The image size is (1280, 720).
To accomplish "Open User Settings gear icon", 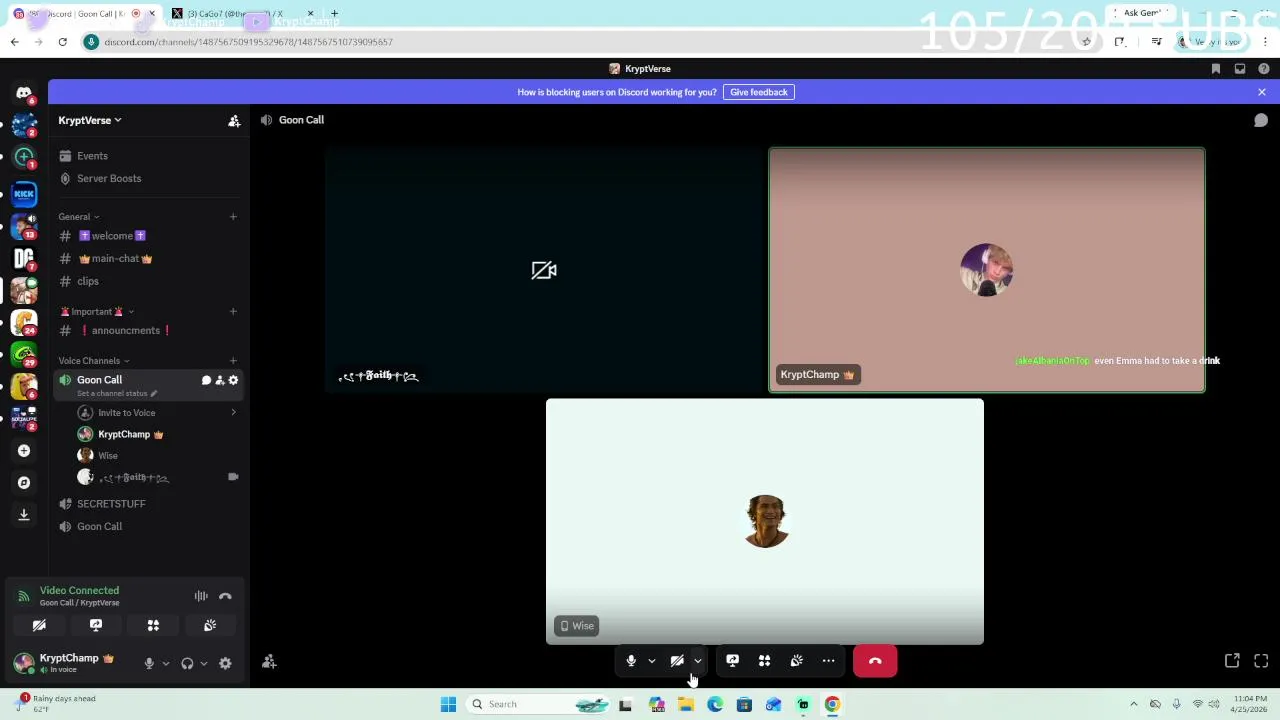I will click(x=225, y=663).
